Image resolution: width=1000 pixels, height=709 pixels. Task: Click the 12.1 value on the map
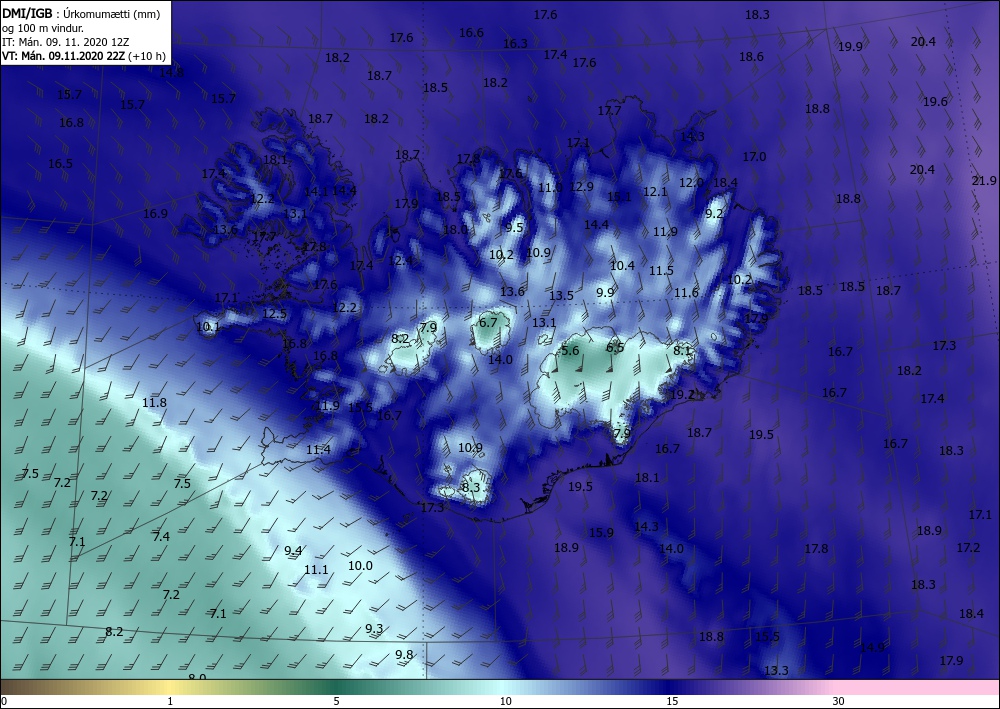(x=655, y=192)
